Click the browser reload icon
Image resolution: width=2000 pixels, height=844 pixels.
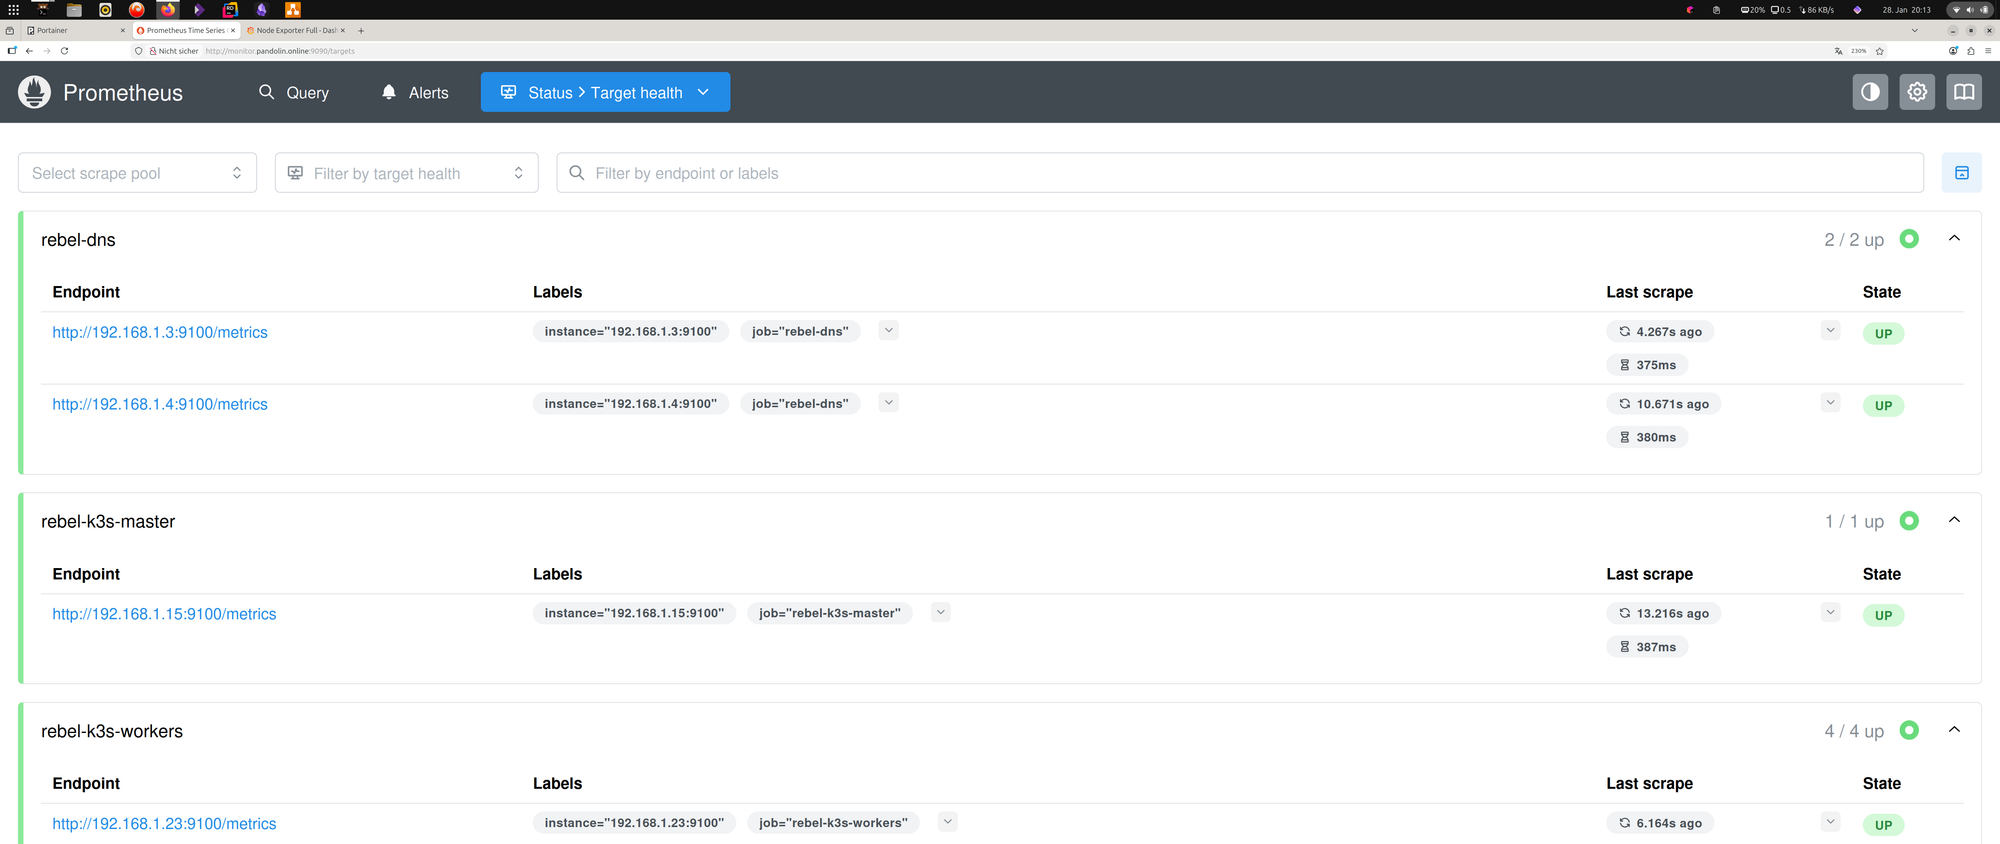(x=65, y=51)
